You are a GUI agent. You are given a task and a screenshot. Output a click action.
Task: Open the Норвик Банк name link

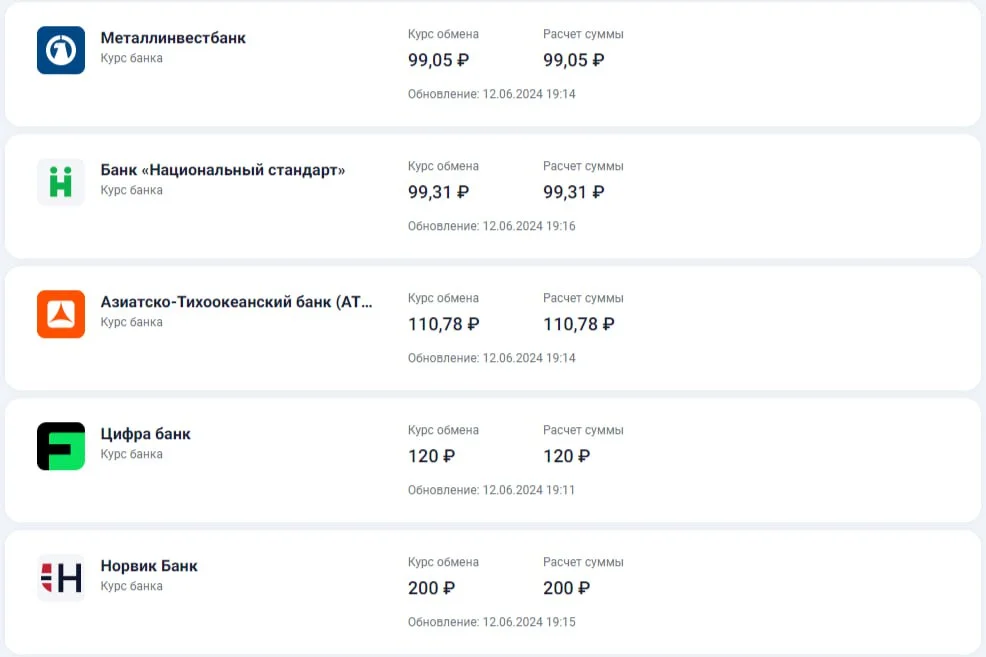click(149, 566)
